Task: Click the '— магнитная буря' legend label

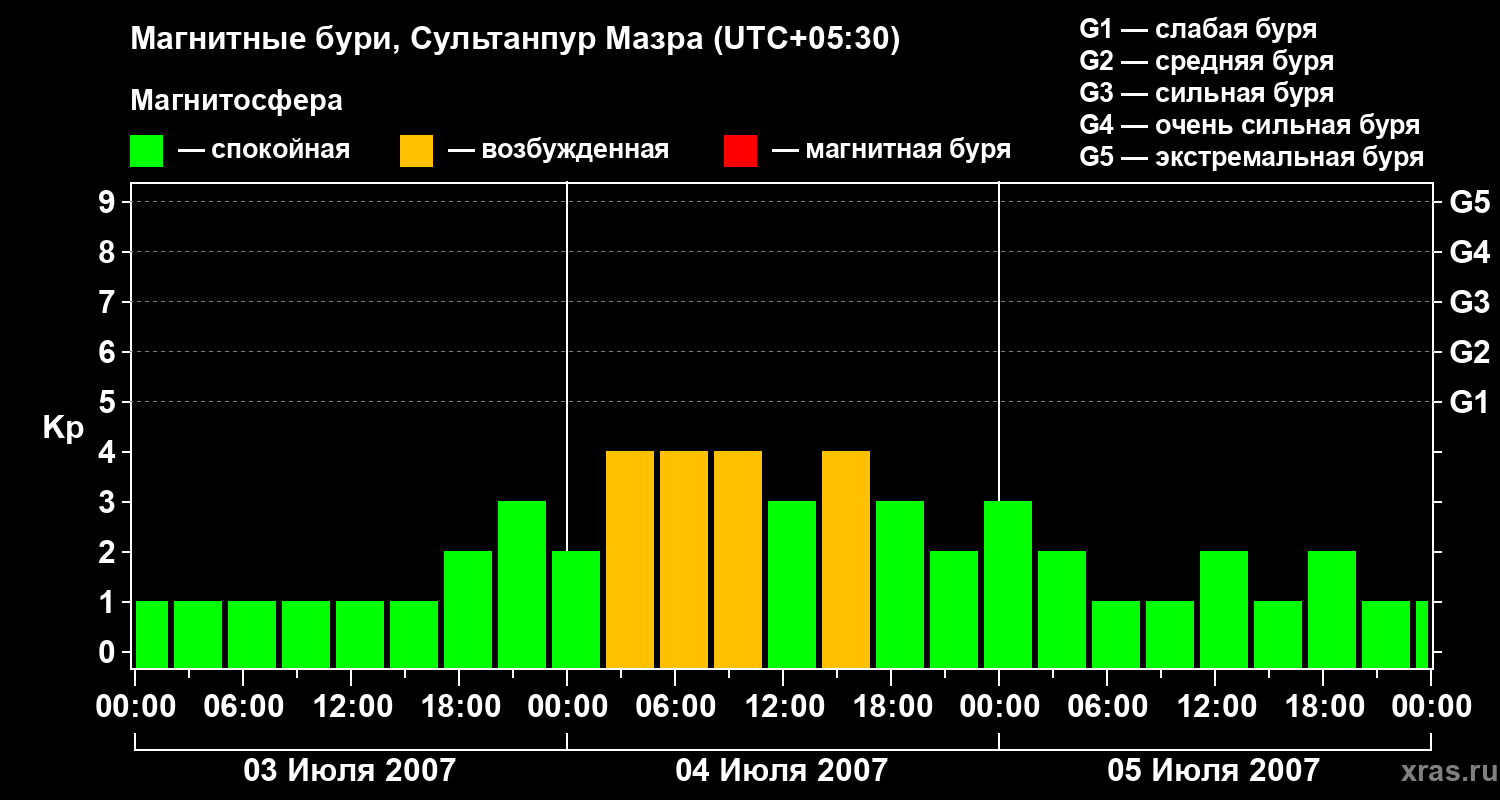Action: click(892, 150)
